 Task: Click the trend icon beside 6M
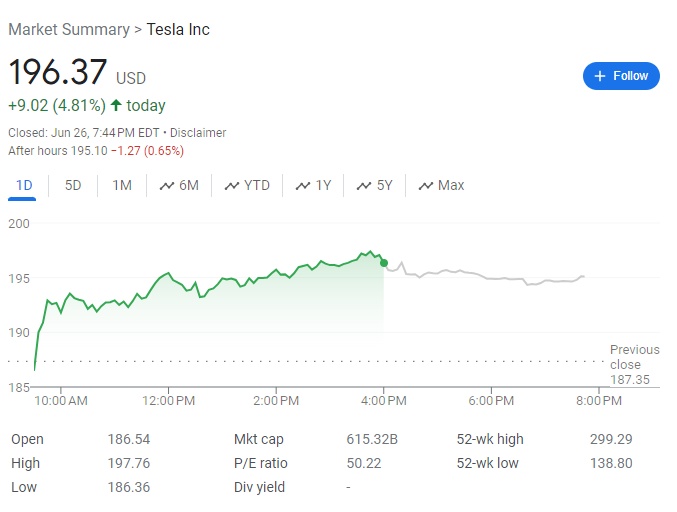167,185
